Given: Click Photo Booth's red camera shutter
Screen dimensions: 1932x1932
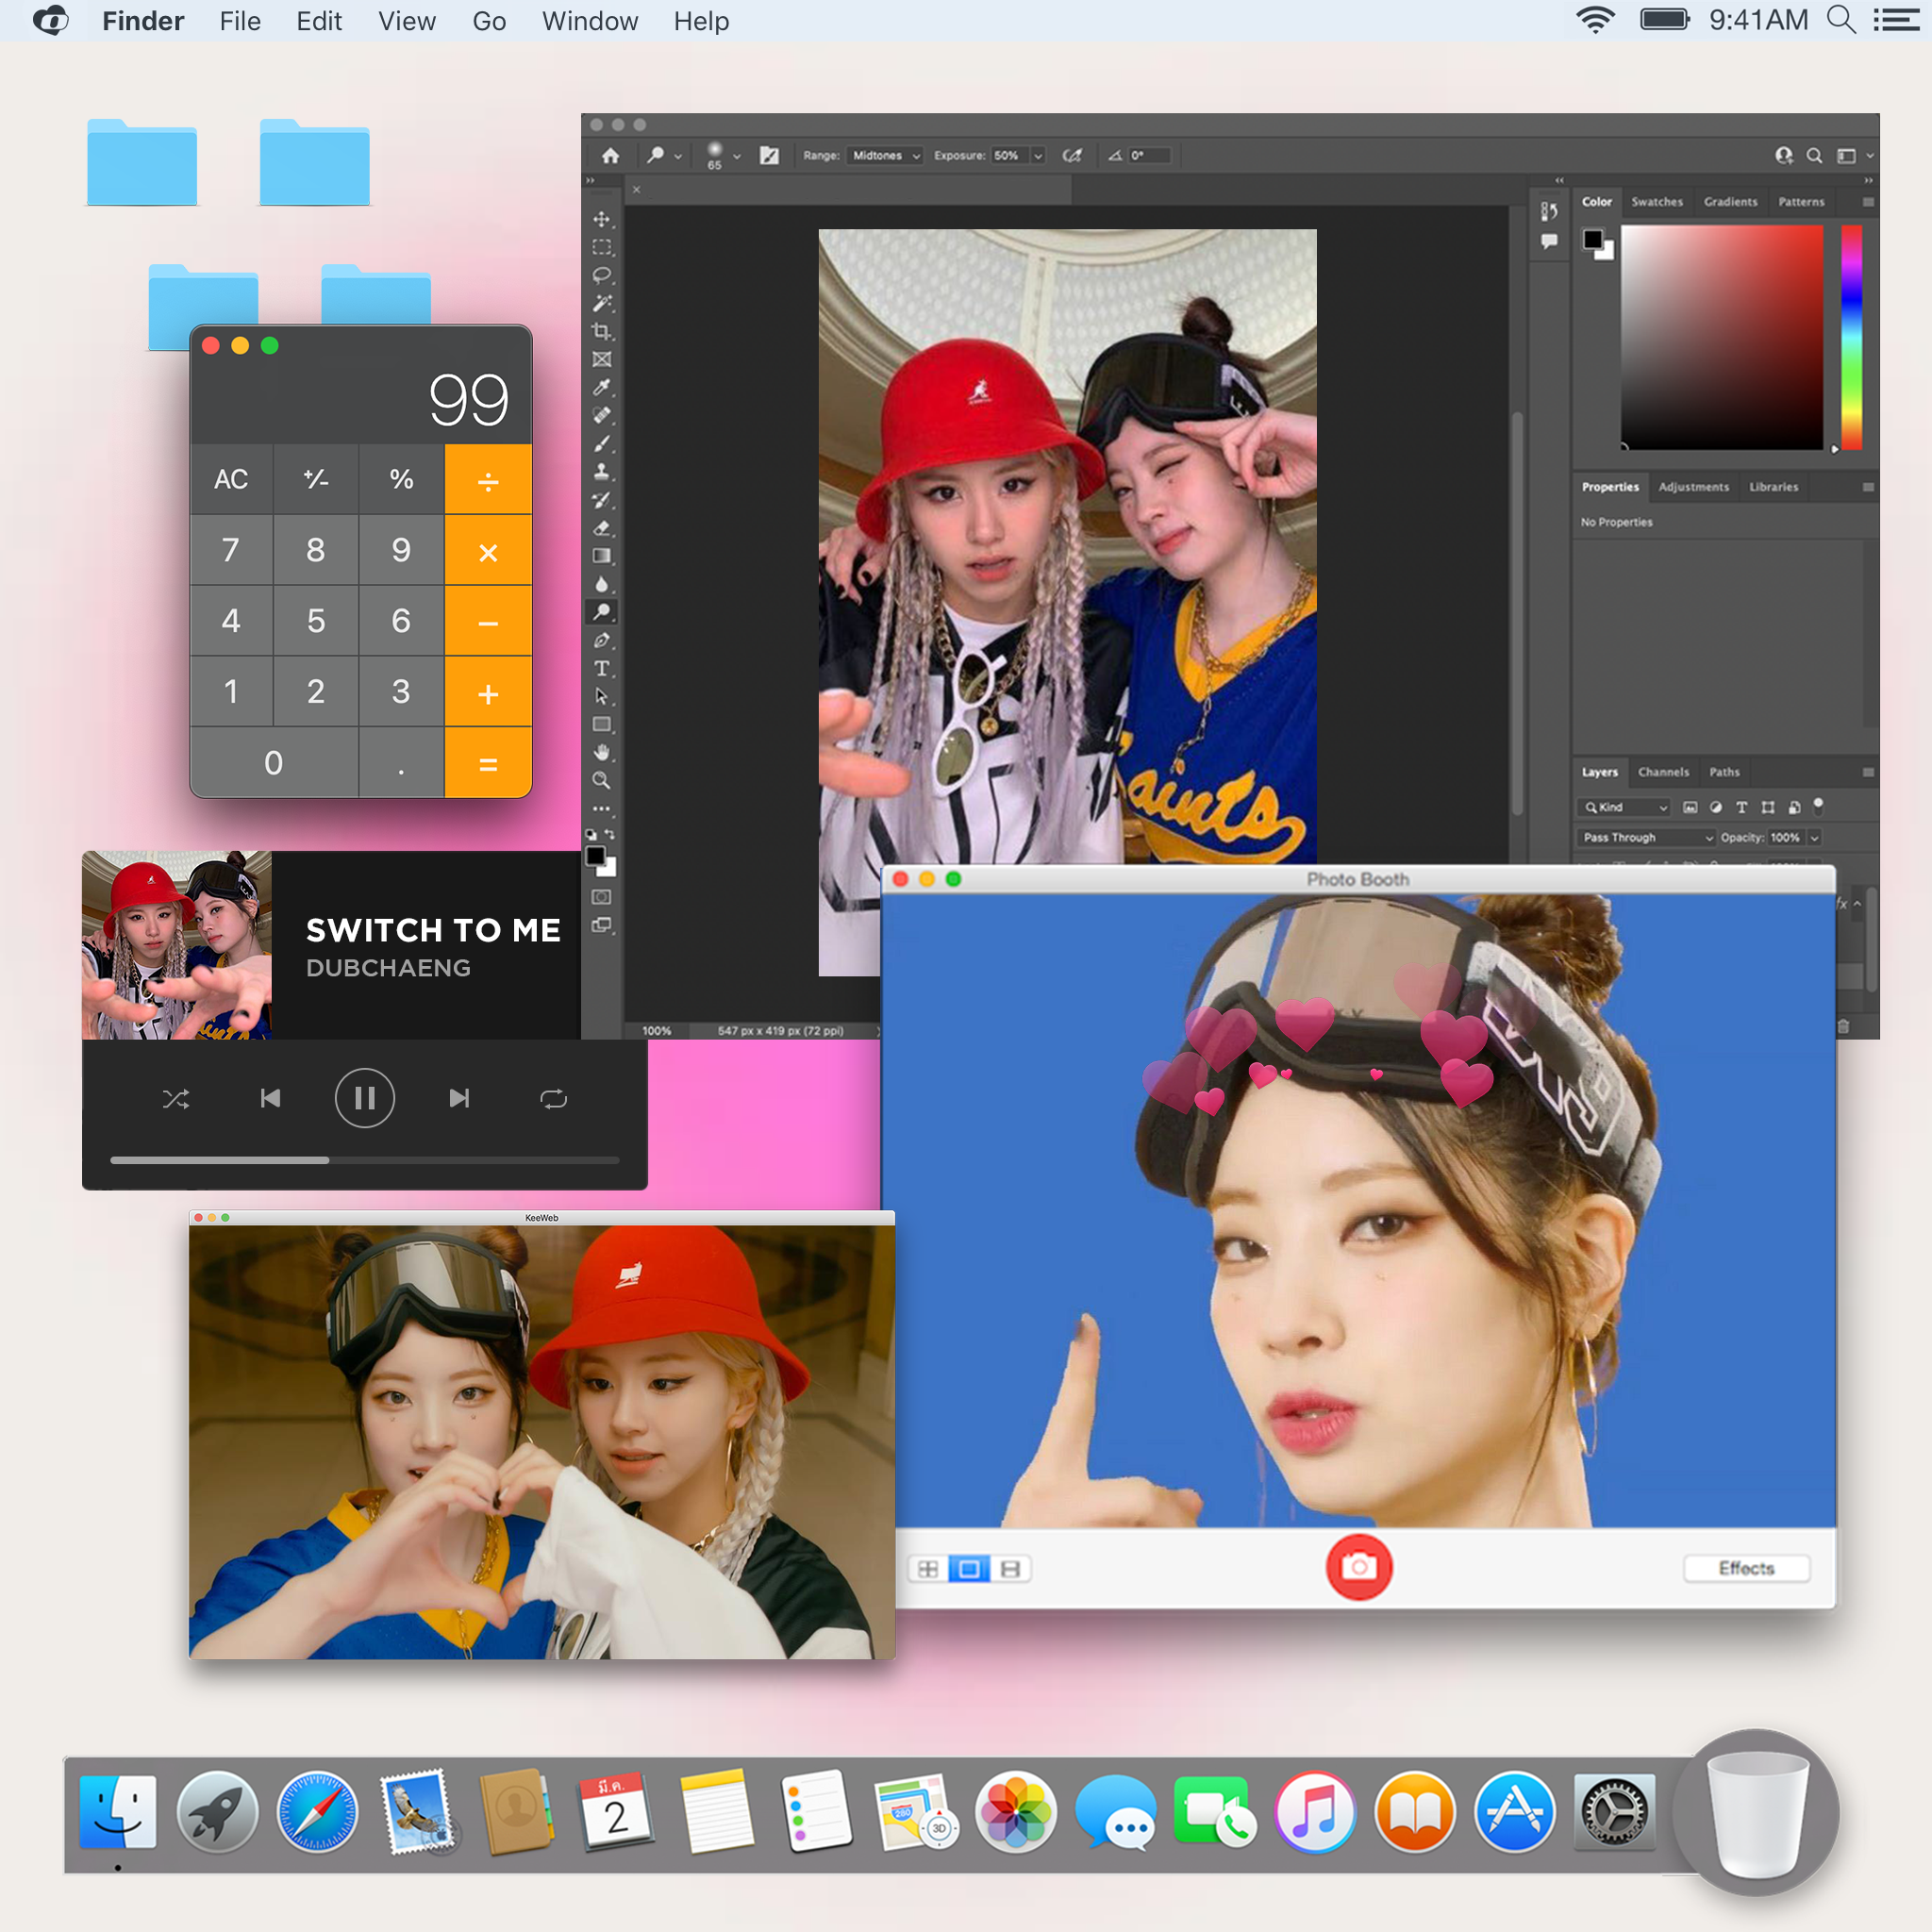Looking at the screenshot, I should coord(1358,1567).
